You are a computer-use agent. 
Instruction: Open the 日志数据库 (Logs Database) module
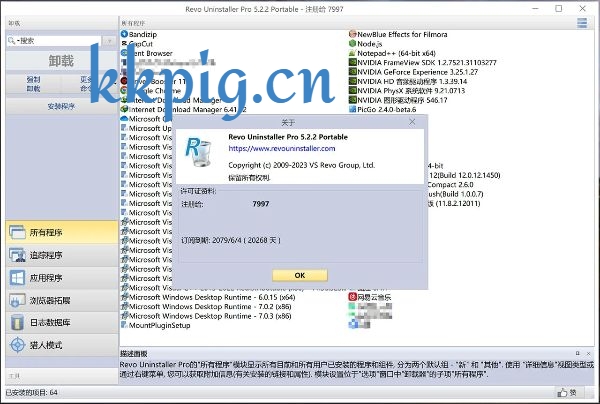tap(62, 323)
